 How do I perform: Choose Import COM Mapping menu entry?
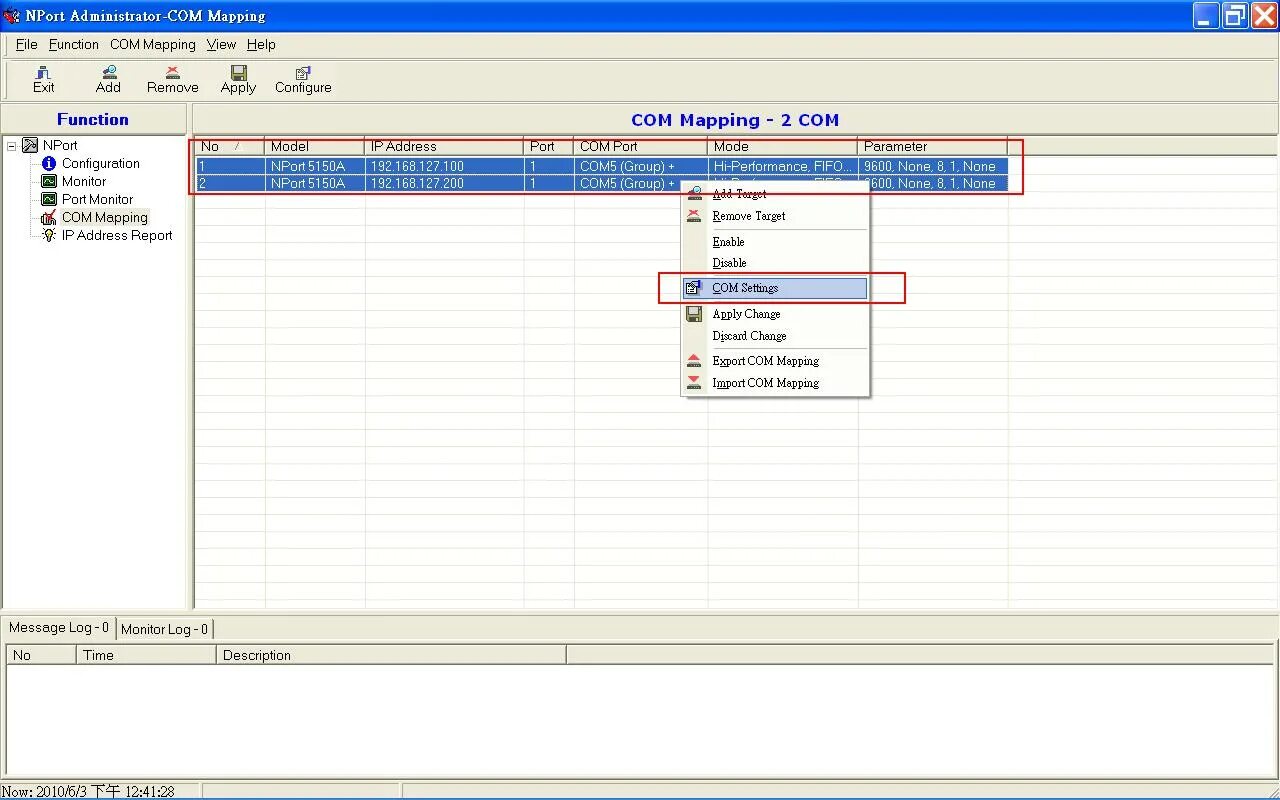click(775, 383)
